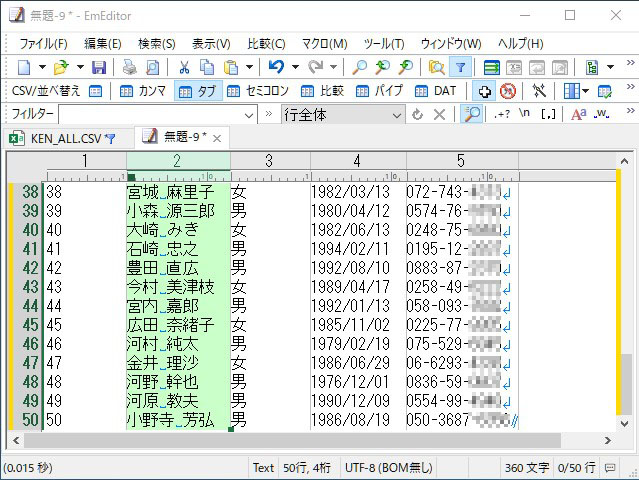639x480 pixels.
Task: Click the blue column layout icon
Action: coord(571,91)
